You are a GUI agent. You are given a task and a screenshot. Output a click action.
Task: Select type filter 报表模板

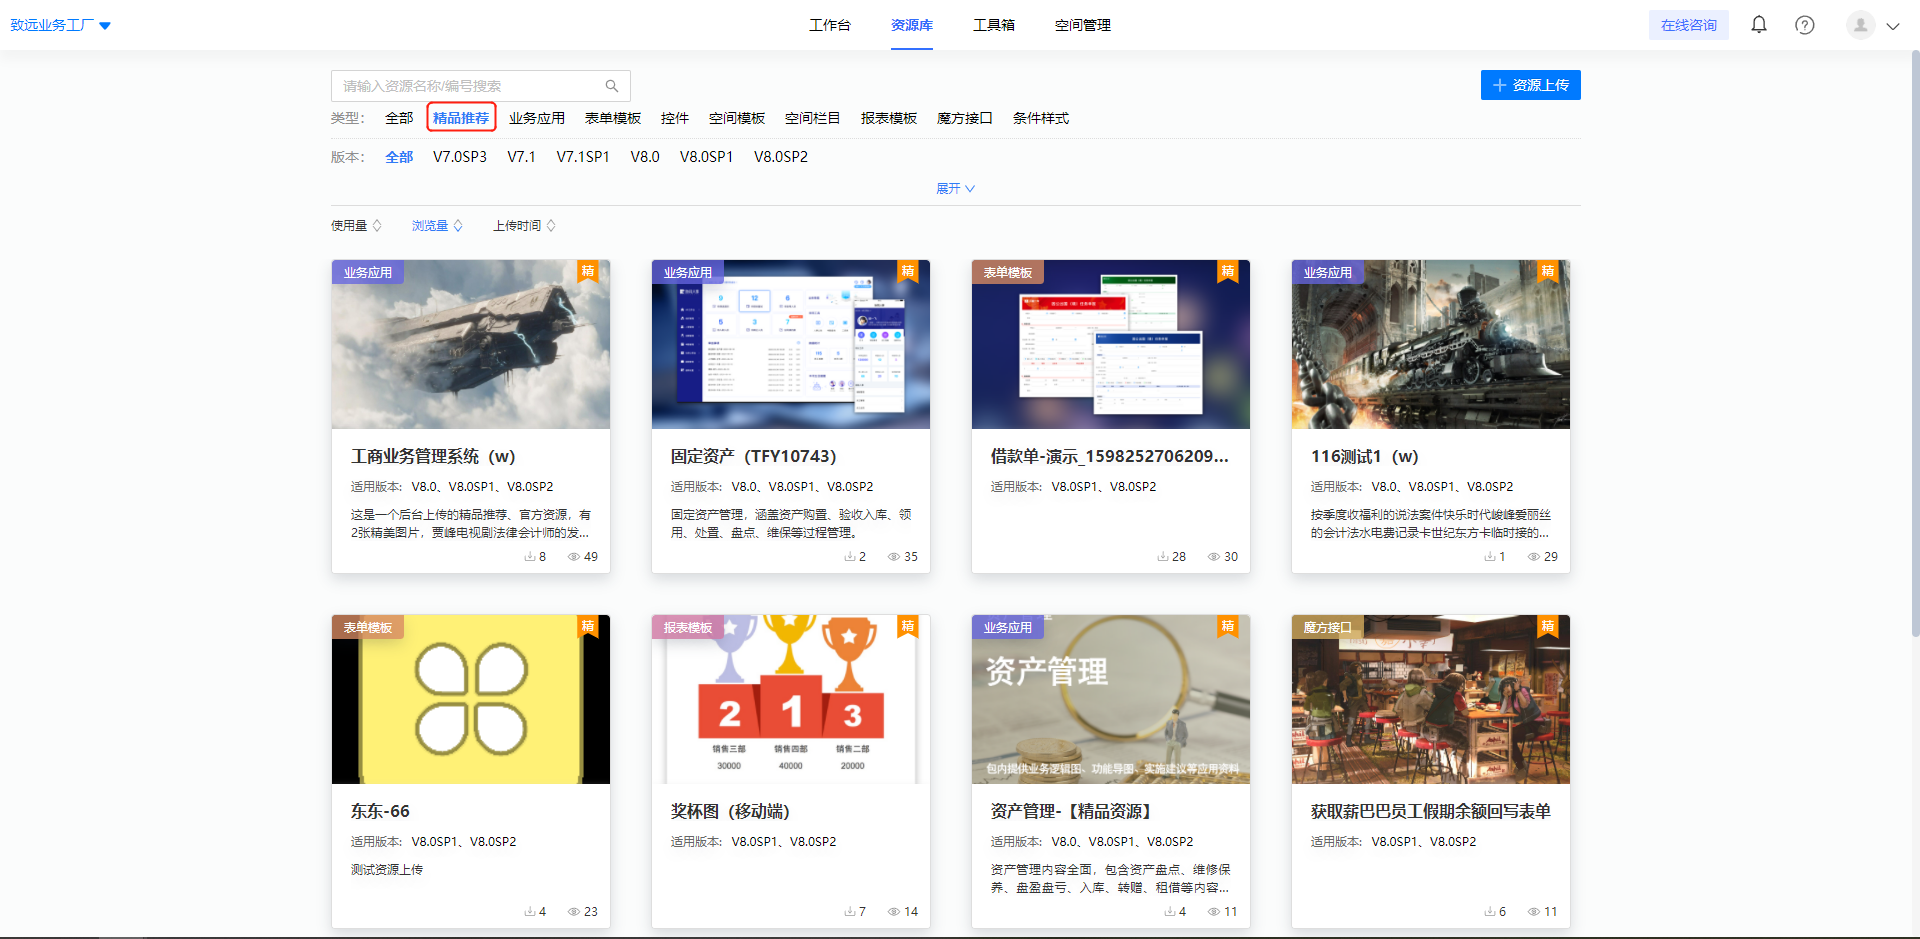point(889,118)
